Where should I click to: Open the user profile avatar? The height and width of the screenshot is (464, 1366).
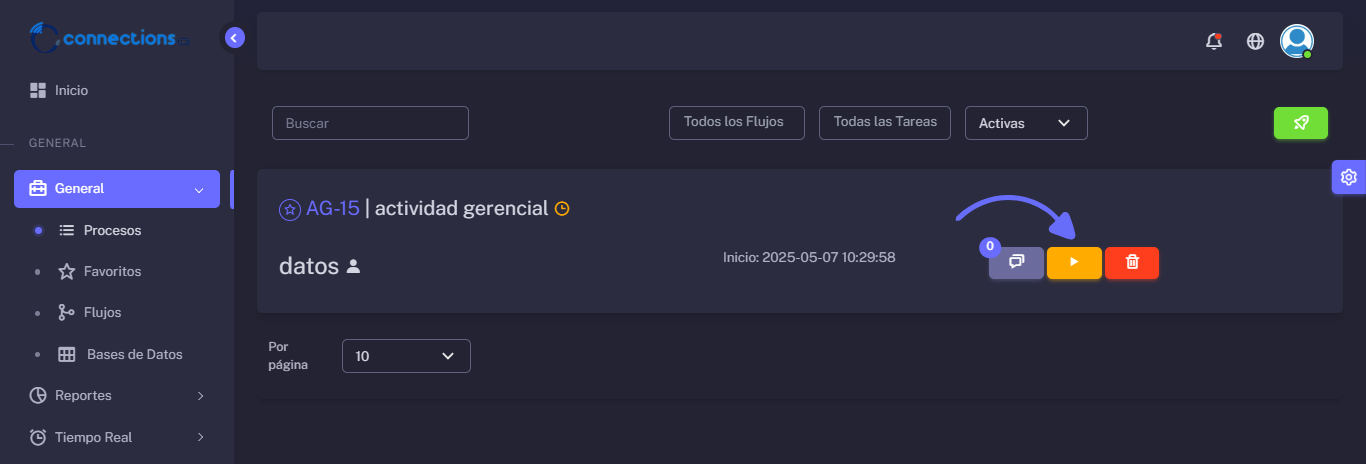coord(1297,41)
